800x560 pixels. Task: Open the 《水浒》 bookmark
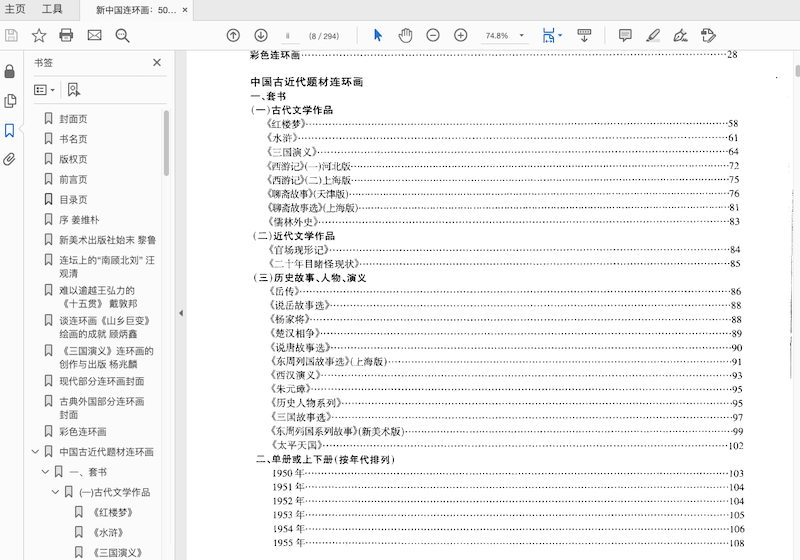click(x=108, y=532)
